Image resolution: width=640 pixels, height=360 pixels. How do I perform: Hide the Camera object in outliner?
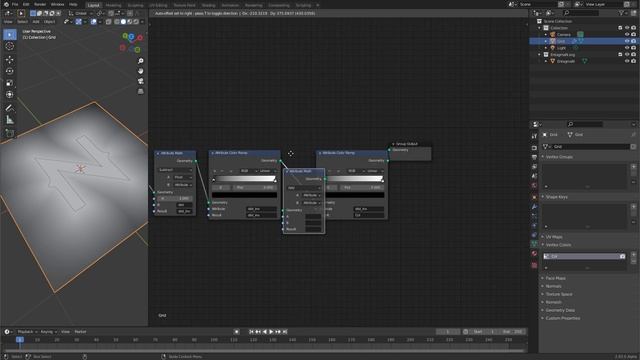pos(627,35)
